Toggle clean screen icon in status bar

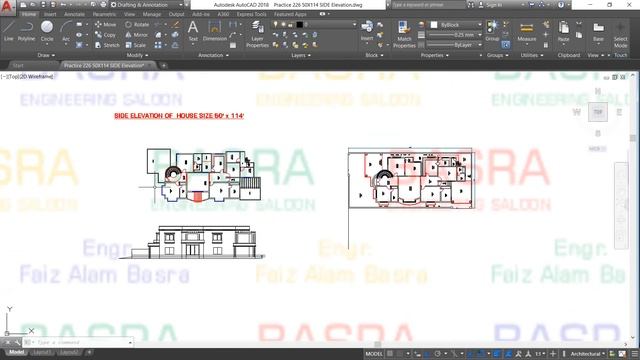click(x=622, y=354)
